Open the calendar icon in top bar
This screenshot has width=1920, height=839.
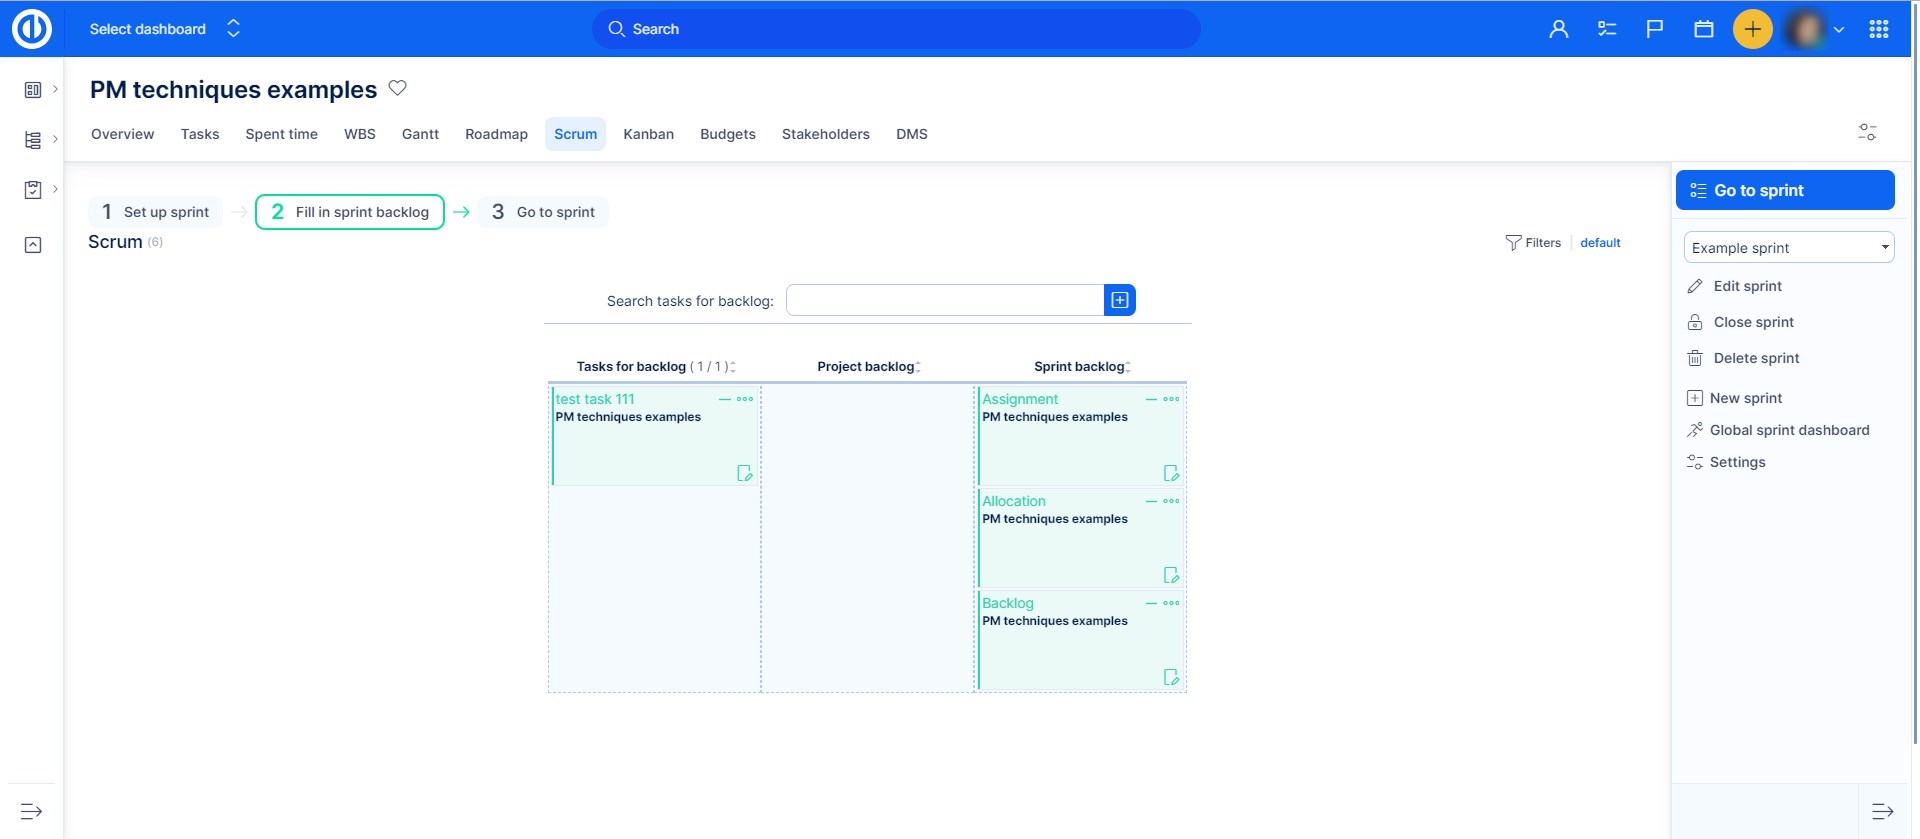pos(1703,29)
